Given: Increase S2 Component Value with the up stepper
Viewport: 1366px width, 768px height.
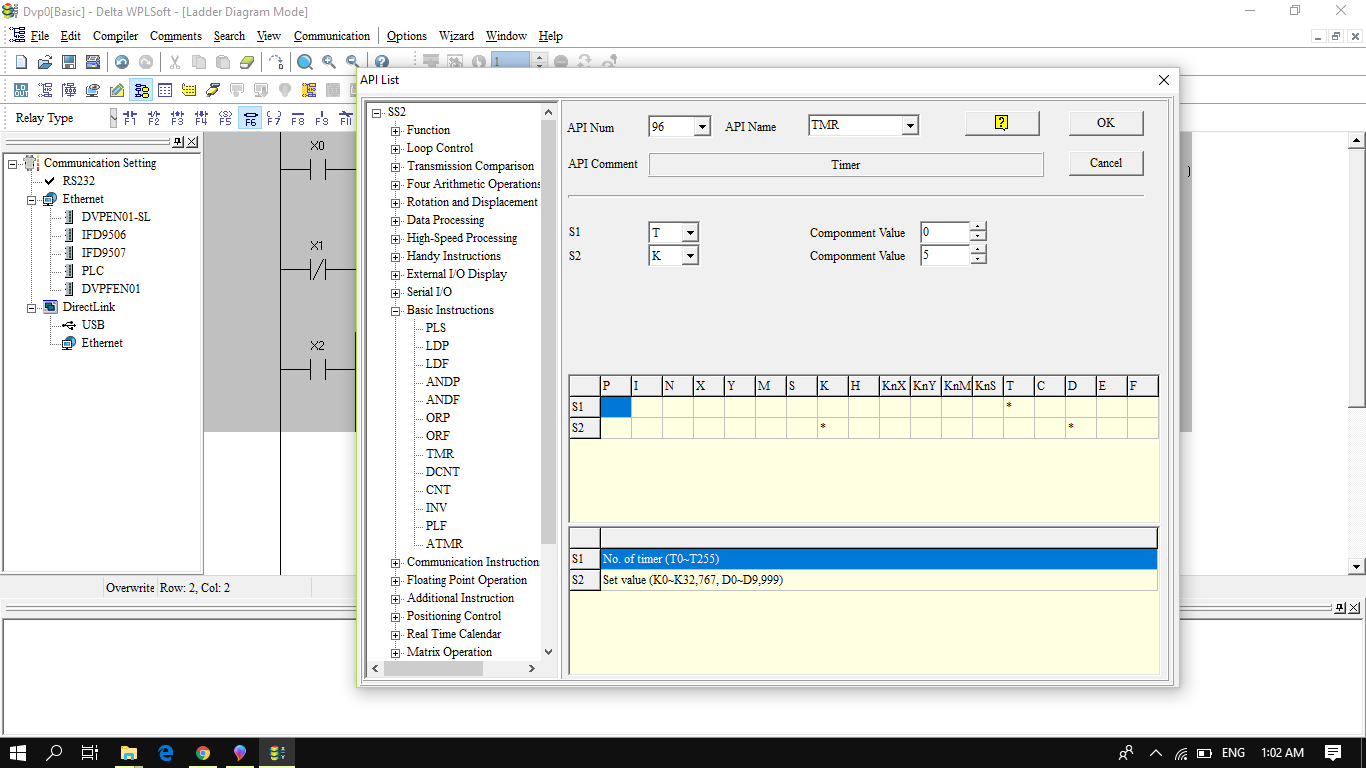Looking at the screenshot, I should (x=978, y=250).
